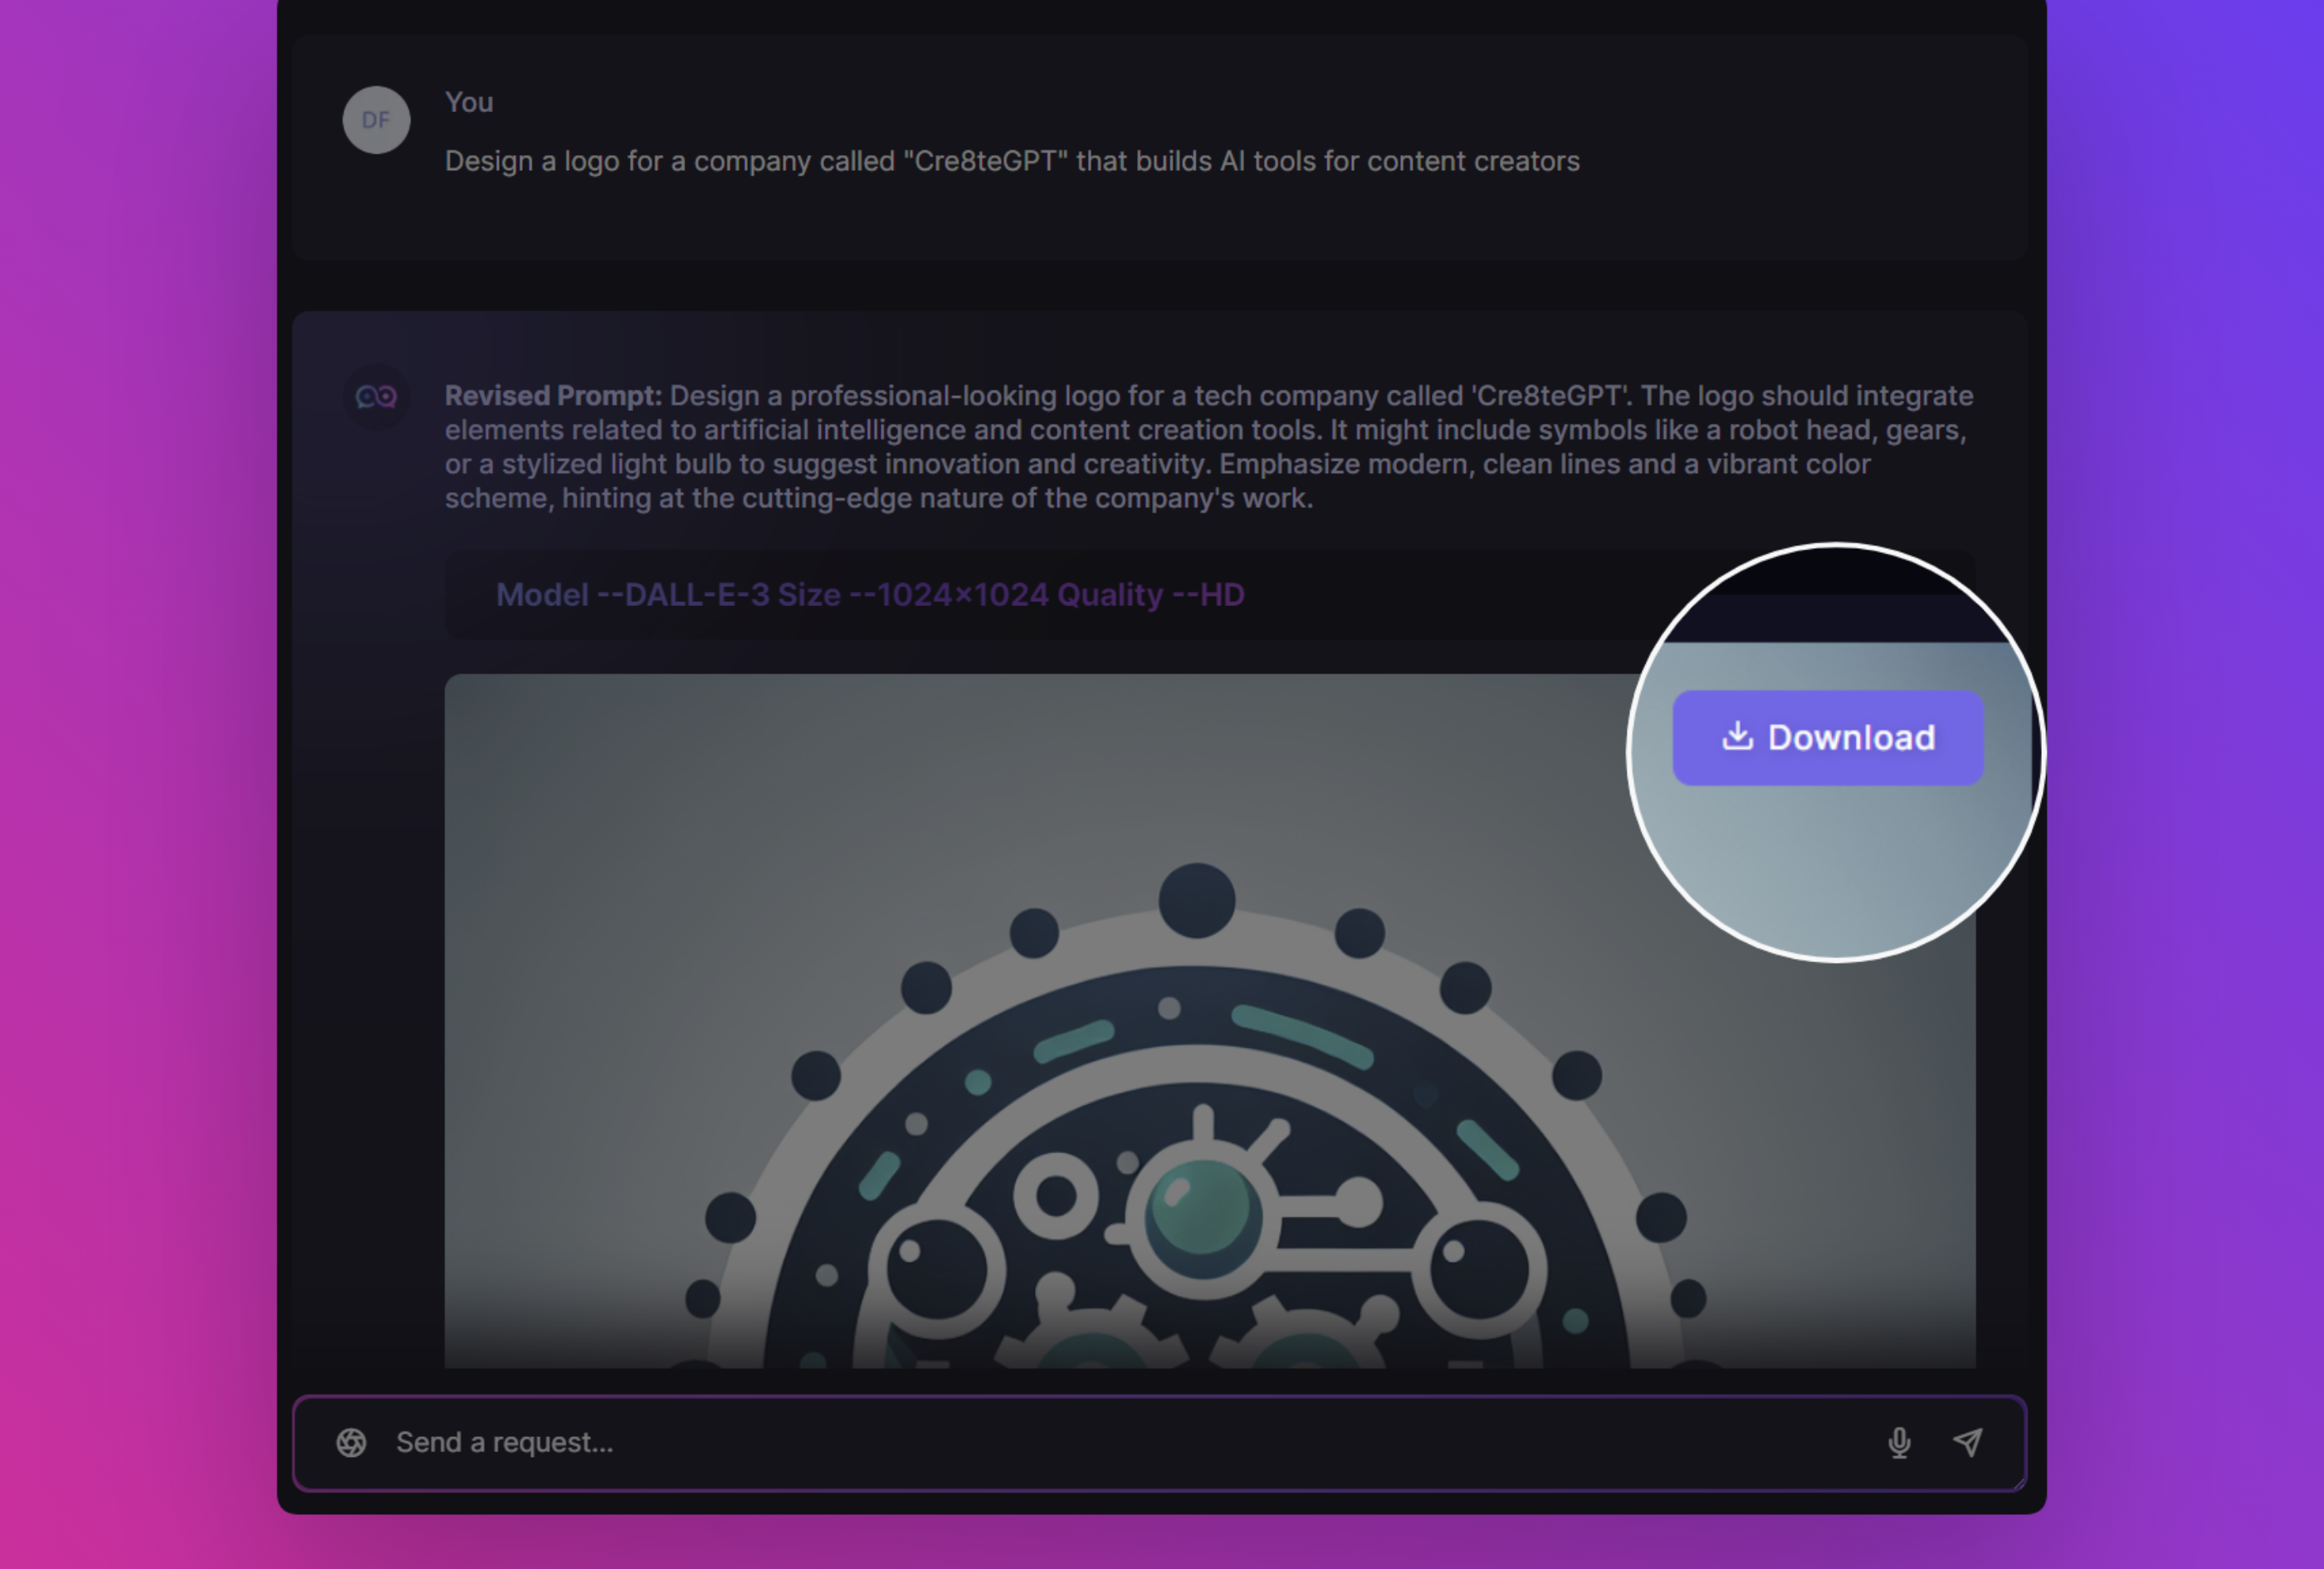Select the 'Model --DALL-E-3 Size --1024×1024 Quality --HD' text
Screen dimensions: 2324x1569
870,595
